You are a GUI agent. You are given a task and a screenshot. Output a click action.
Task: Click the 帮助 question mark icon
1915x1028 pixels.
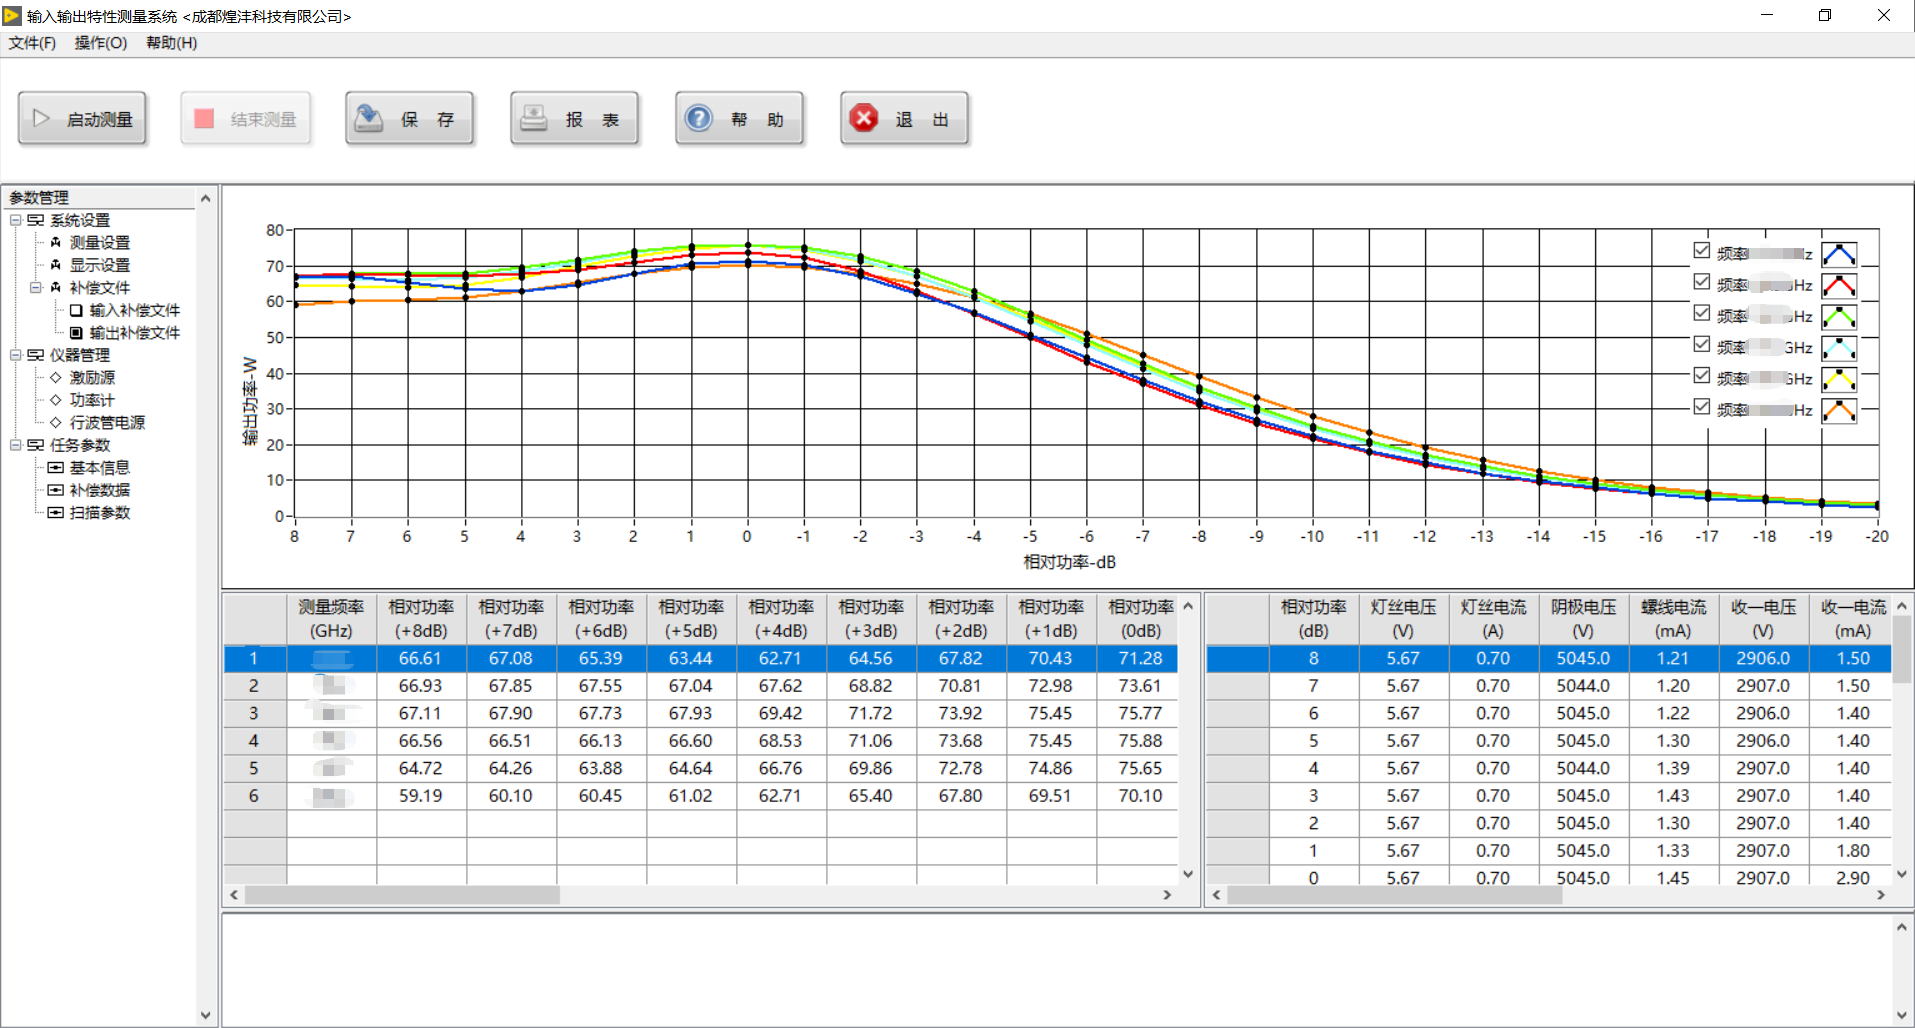pyautogui.click(x=698, y=119)
